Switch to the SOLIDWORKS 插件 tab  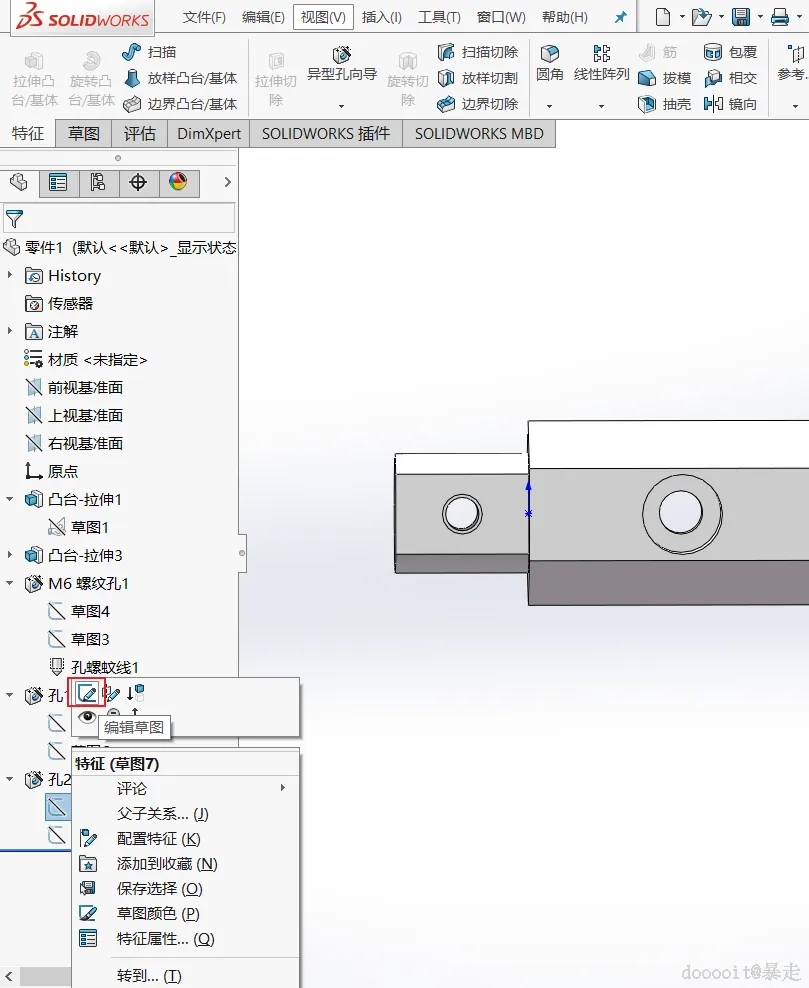[326, 134]
